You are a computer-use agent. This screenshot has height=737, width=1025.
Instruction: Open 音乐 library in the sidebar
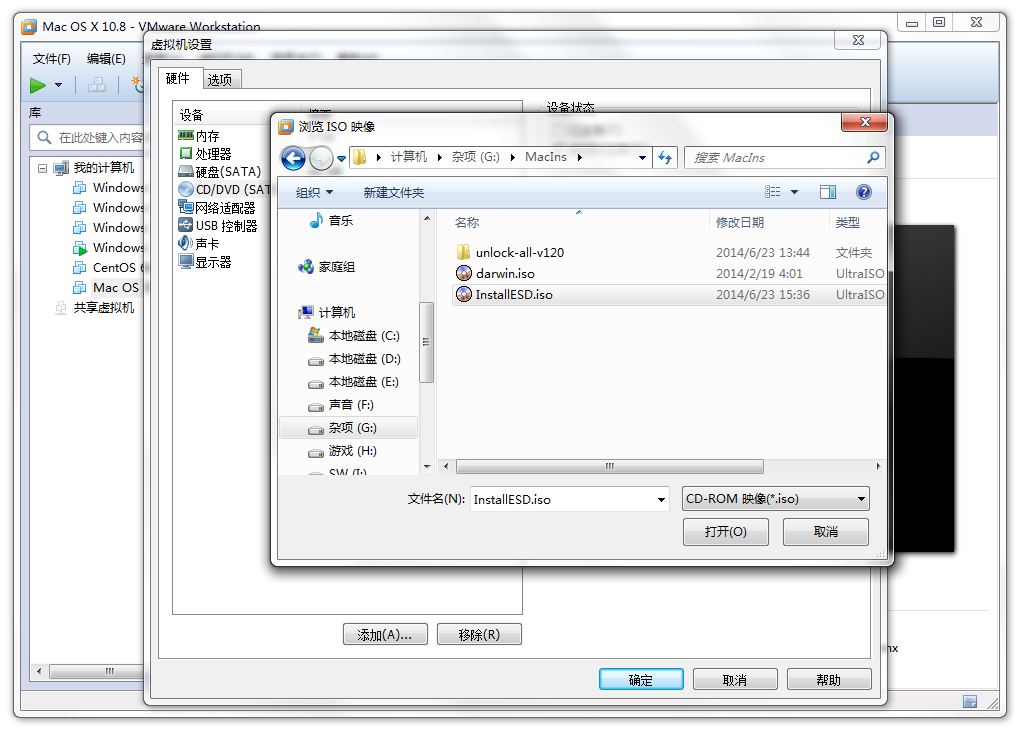(340, 220)
